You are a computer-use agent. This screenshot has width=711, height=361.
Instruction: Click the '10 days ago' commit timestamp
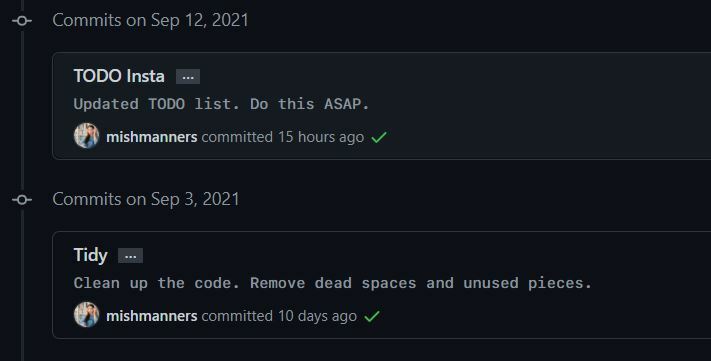point(317,316)
